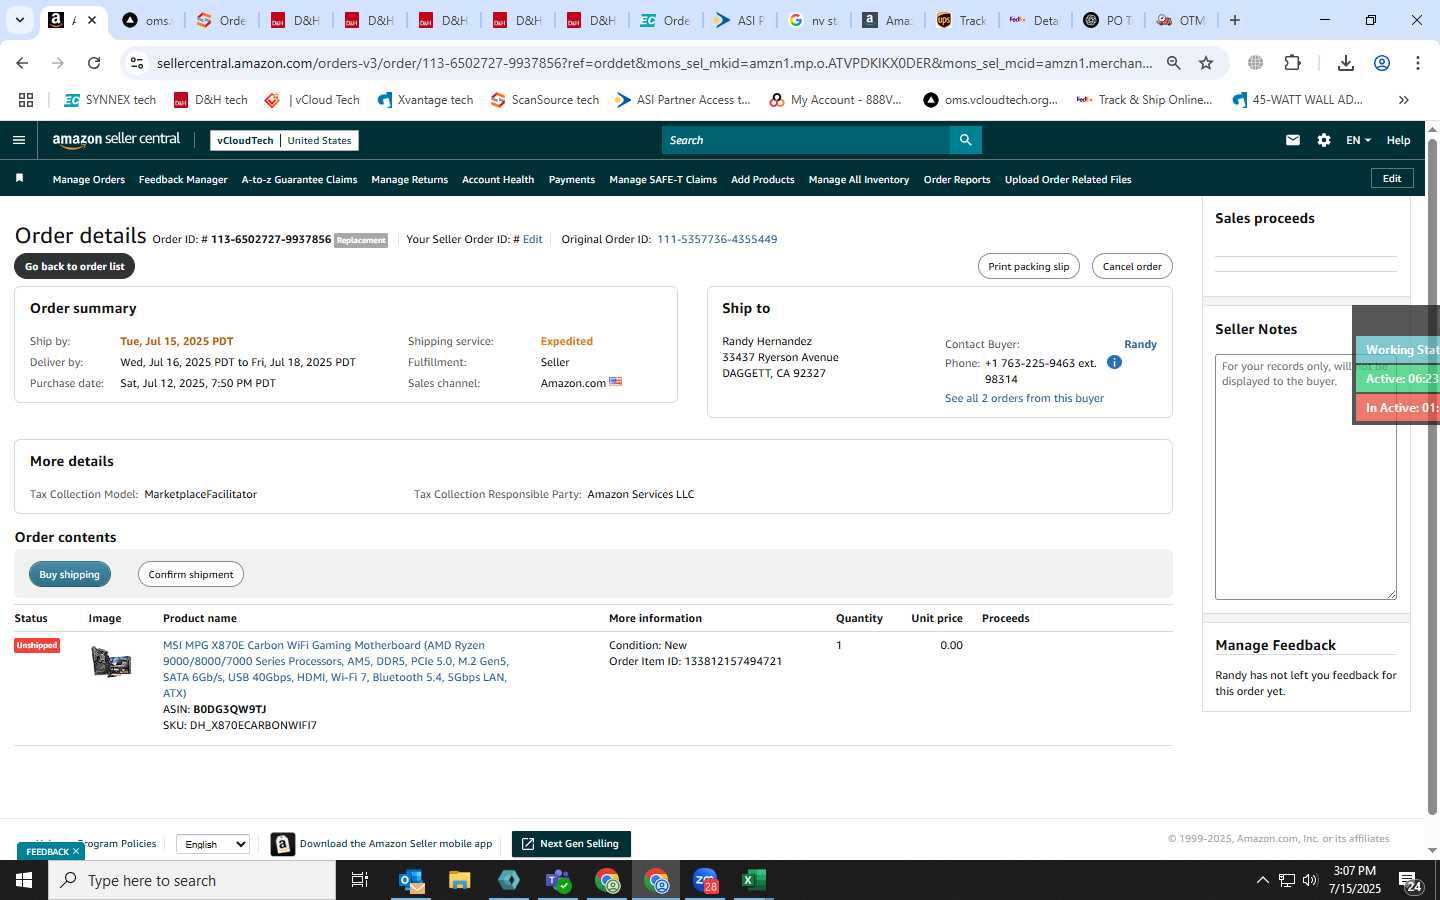The image size is (1440, 900).
Task: Bookmark this page with the star icon
Action: coord(1206,63)
